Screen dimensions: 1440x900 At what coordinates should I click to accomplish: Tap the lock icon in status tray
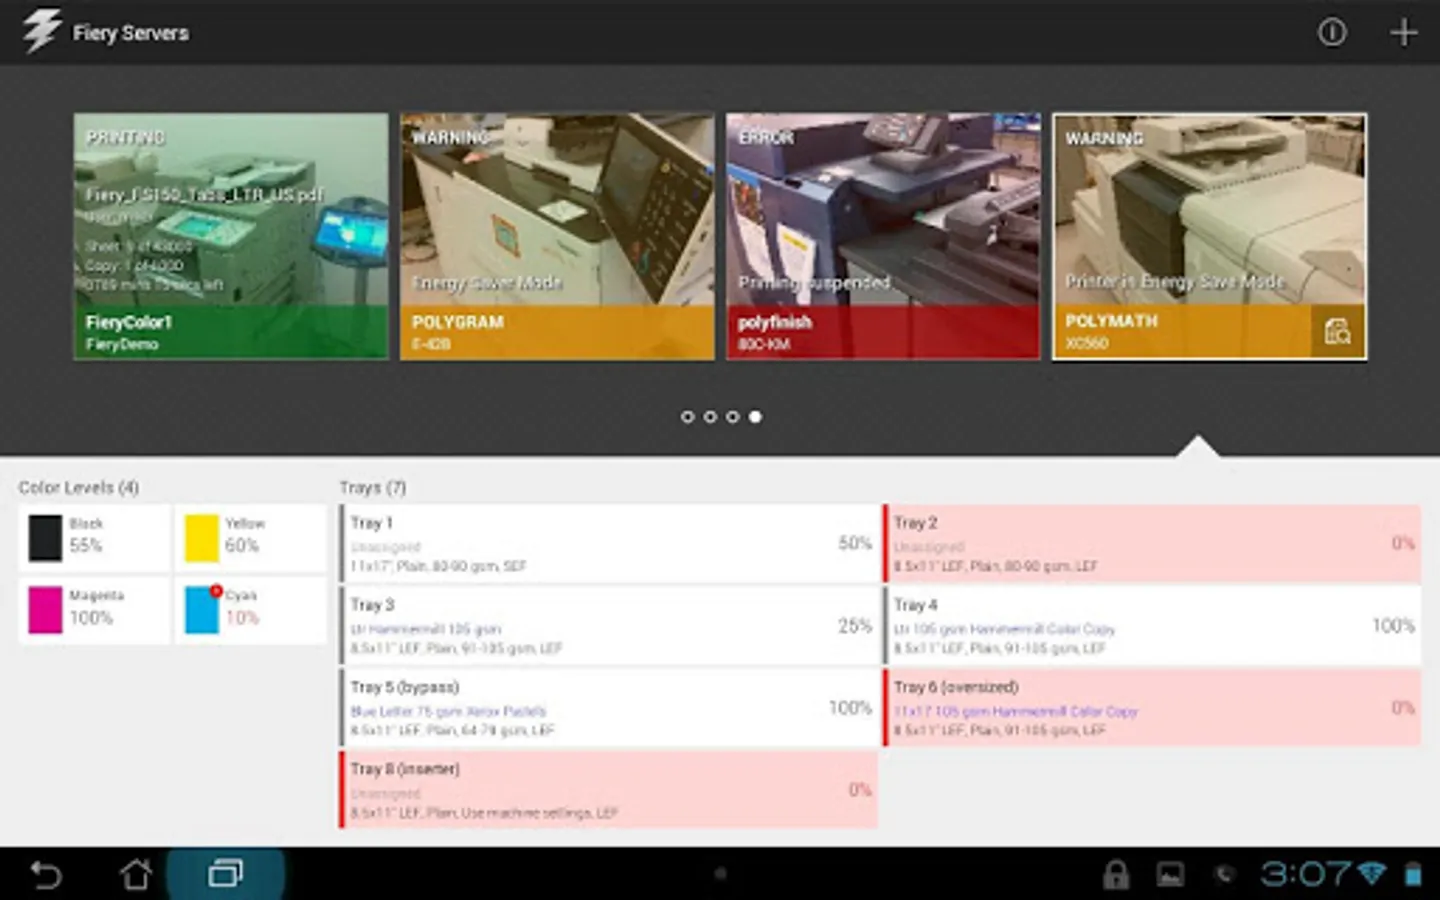point(1115,875)
